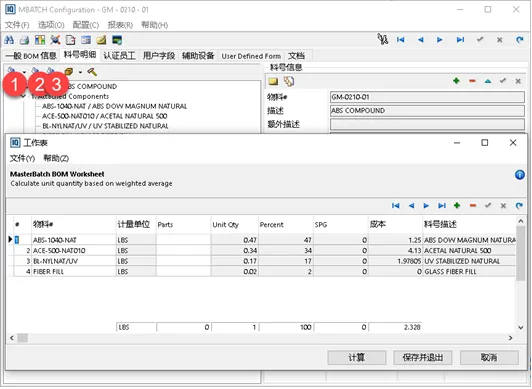Open the colored grid icon in main toolbar

[x=40, y=40]
